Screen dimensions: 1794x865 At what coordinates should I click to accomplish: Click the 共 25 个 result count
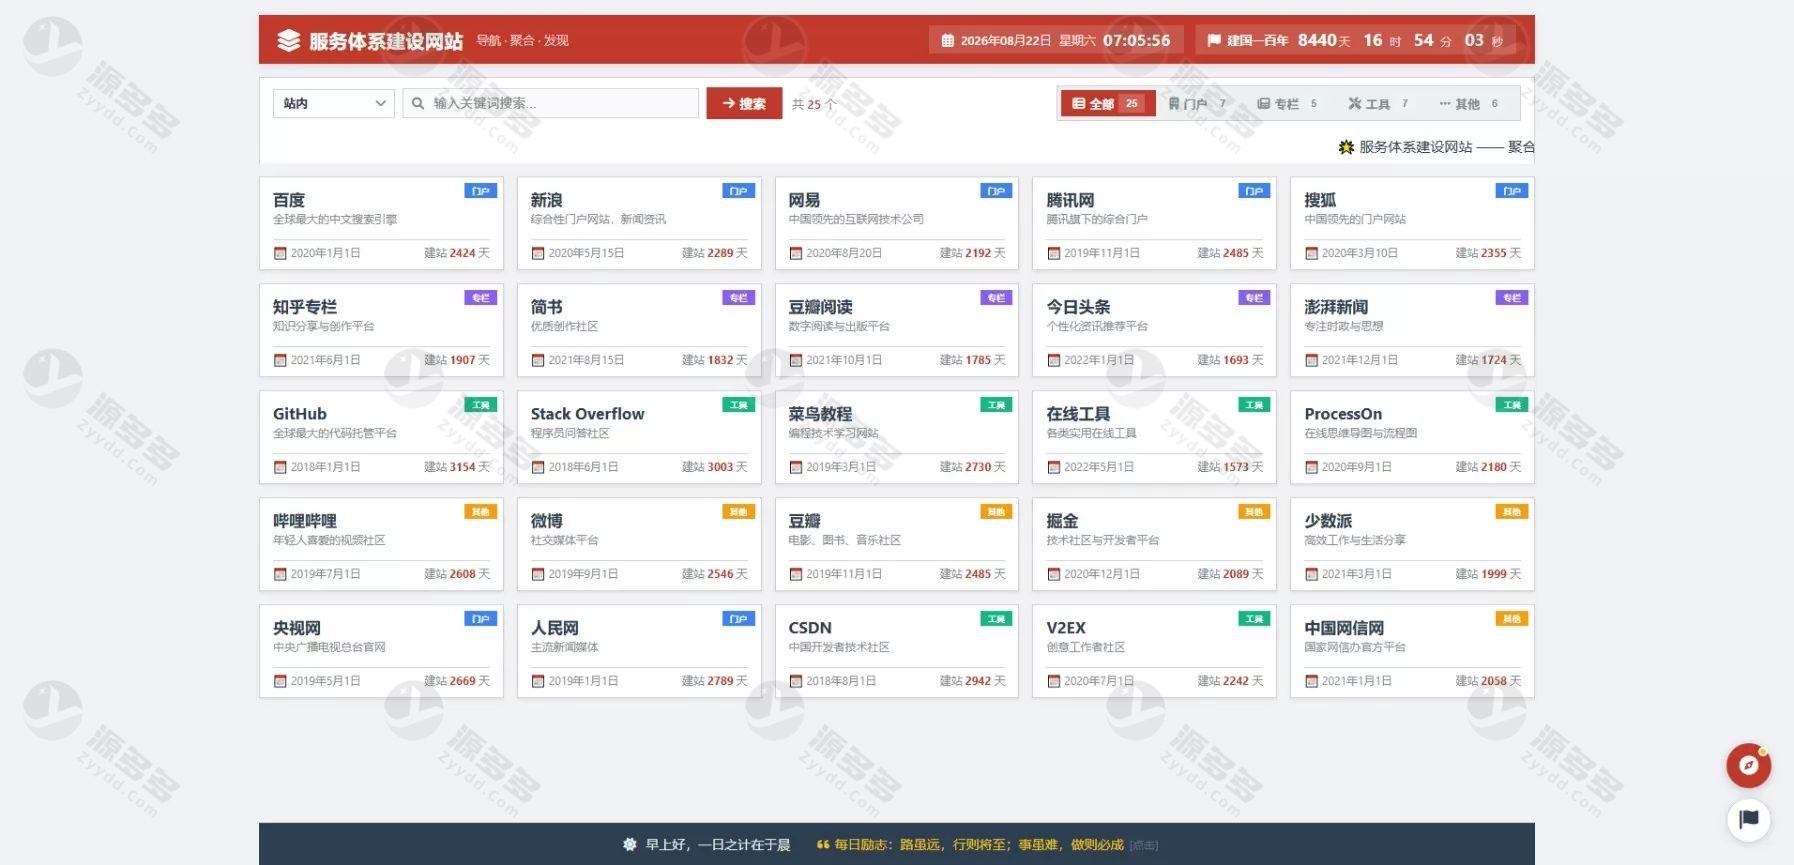tap(814, 104)
